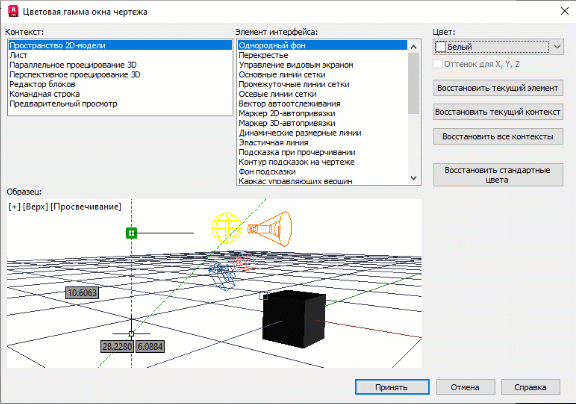Select context 'Пространство 2D-модели'

coord(120,46)
